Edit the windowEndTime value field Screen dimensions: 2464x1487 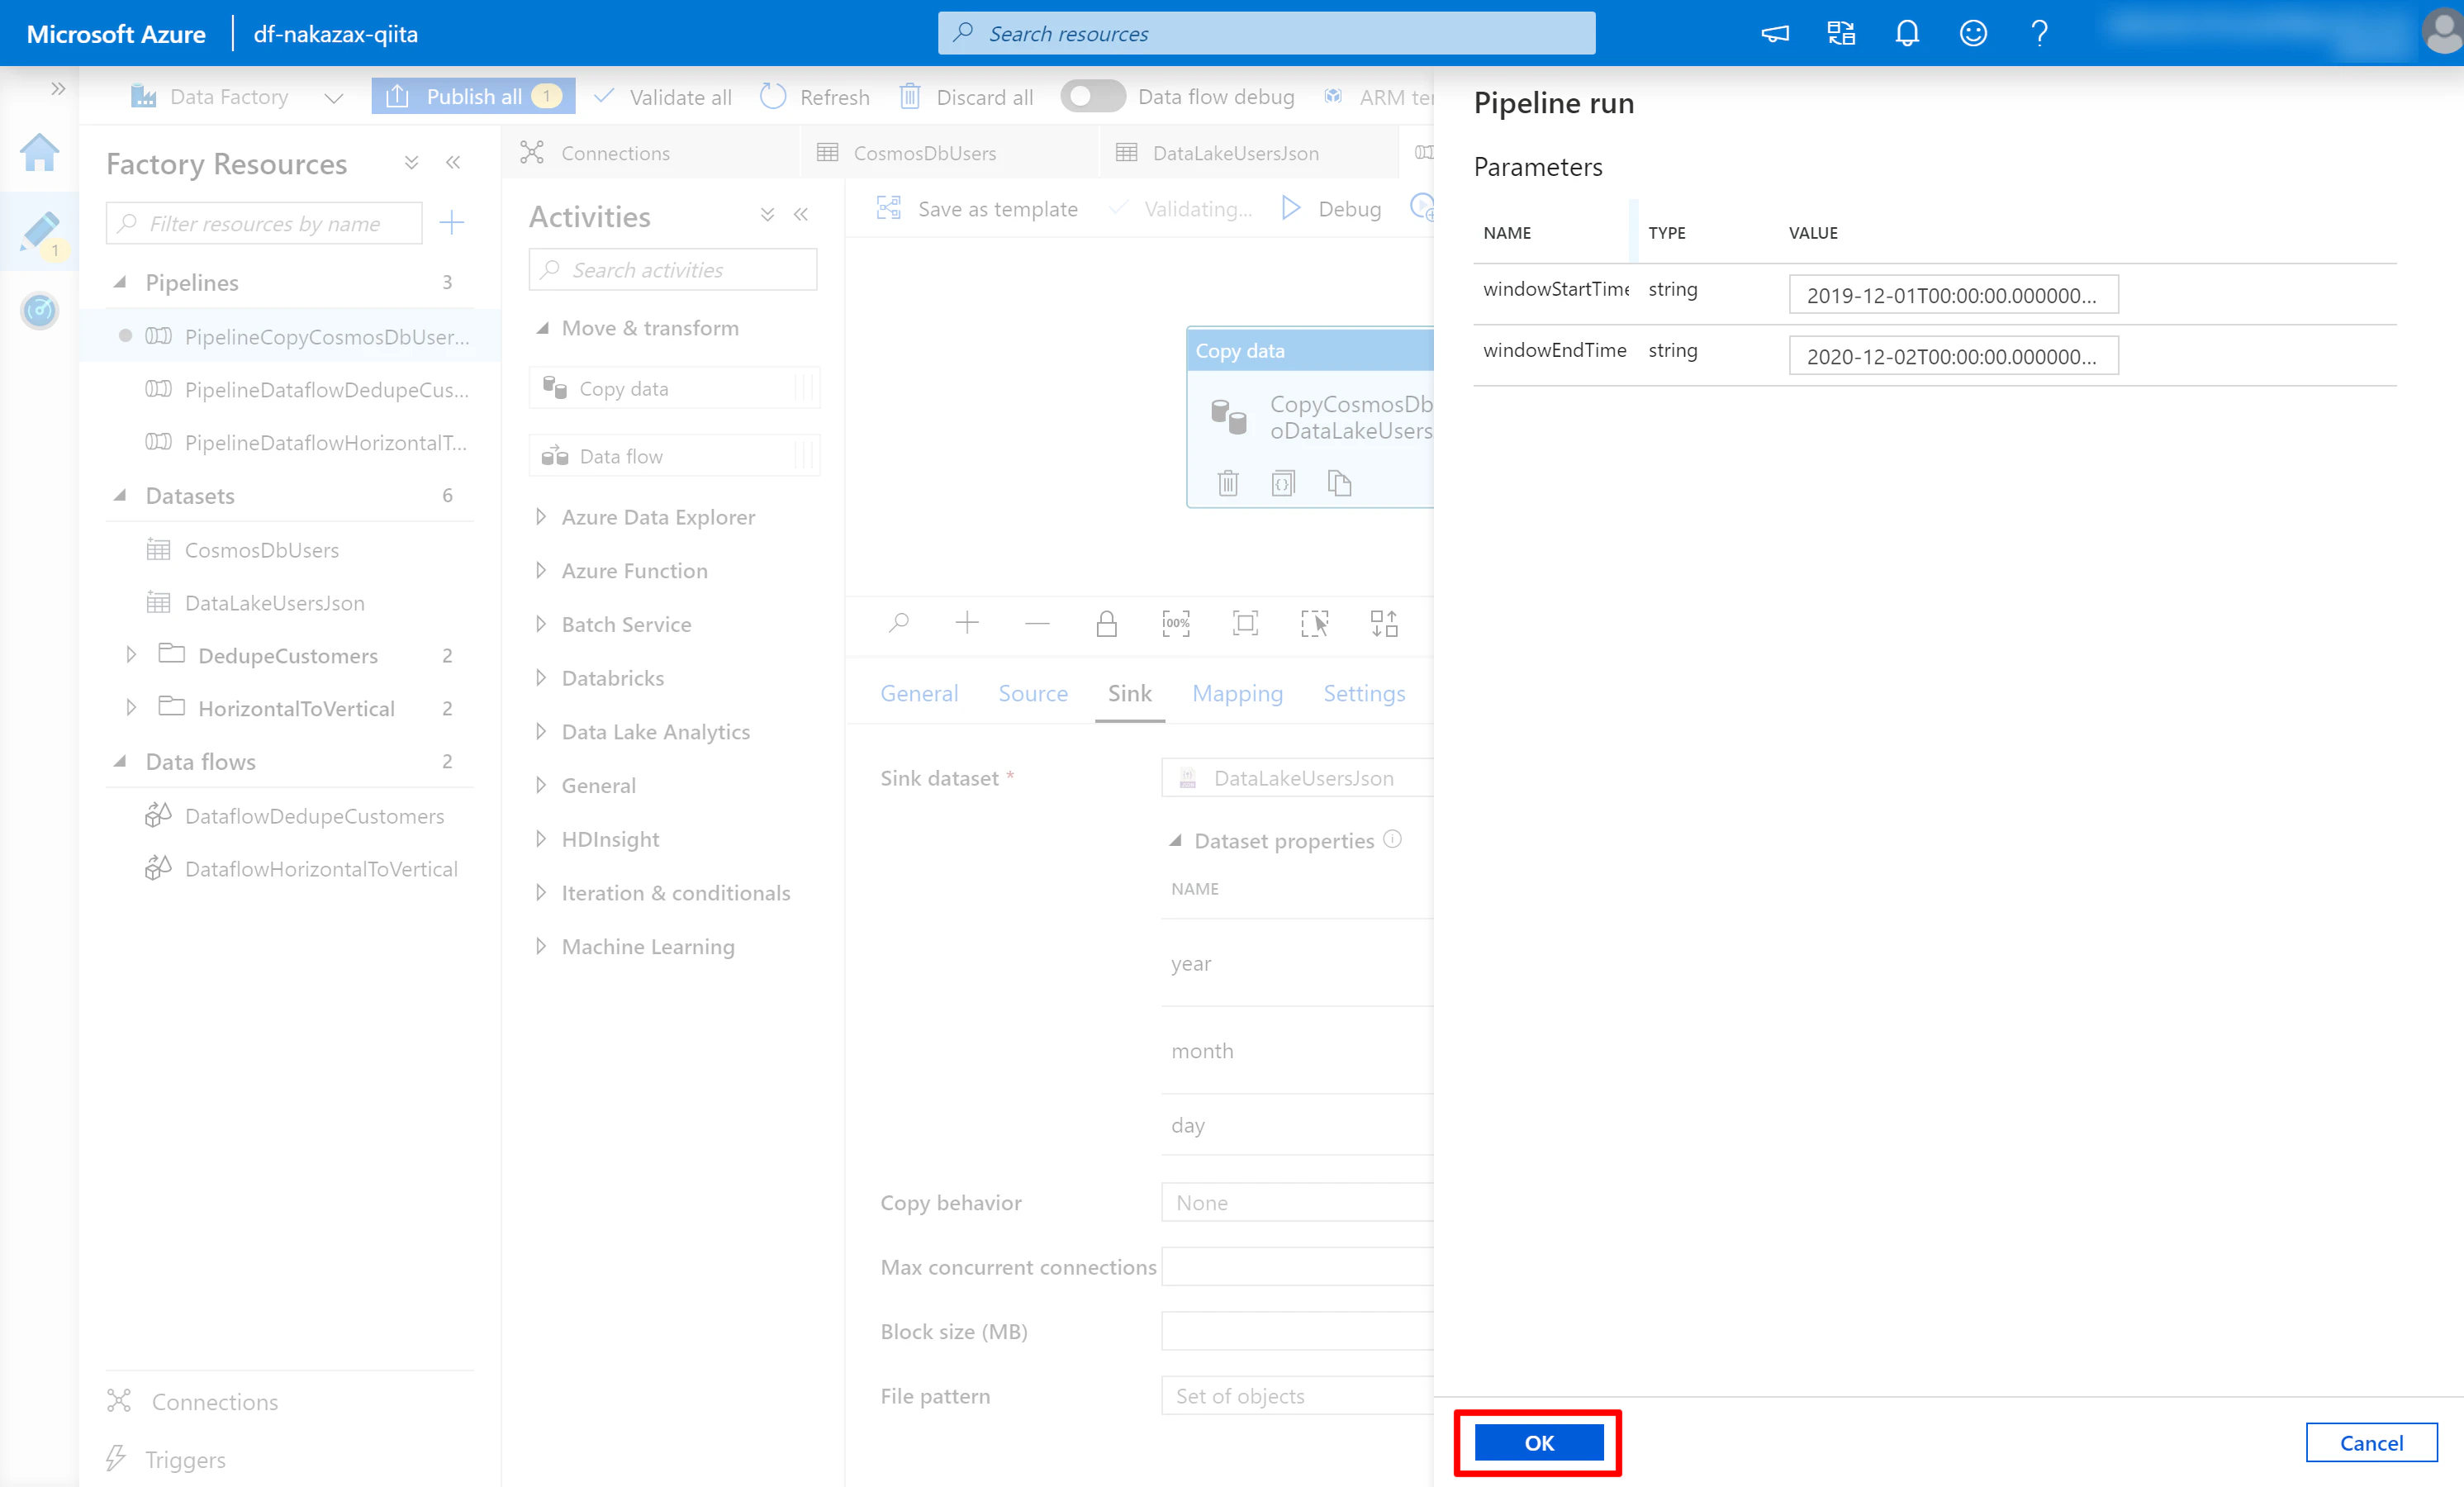[x=1953, y=356]
